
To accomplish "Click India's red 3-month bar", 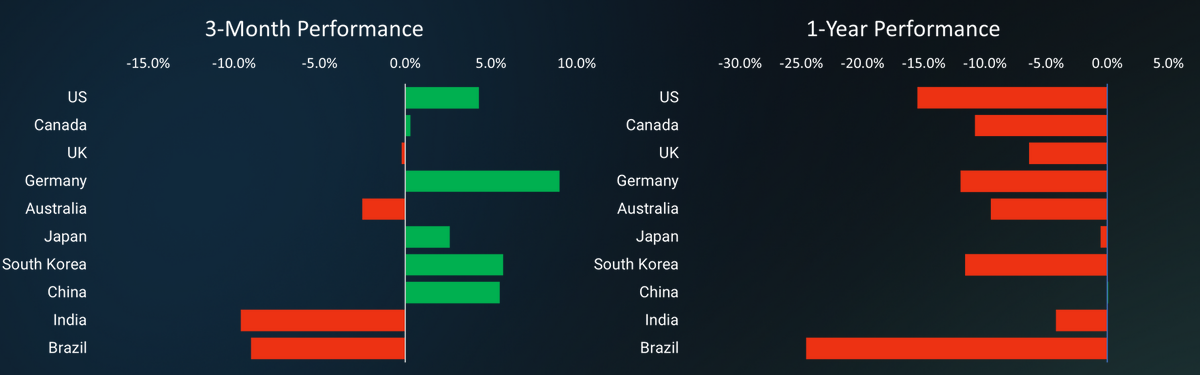I will pos(323,320).
